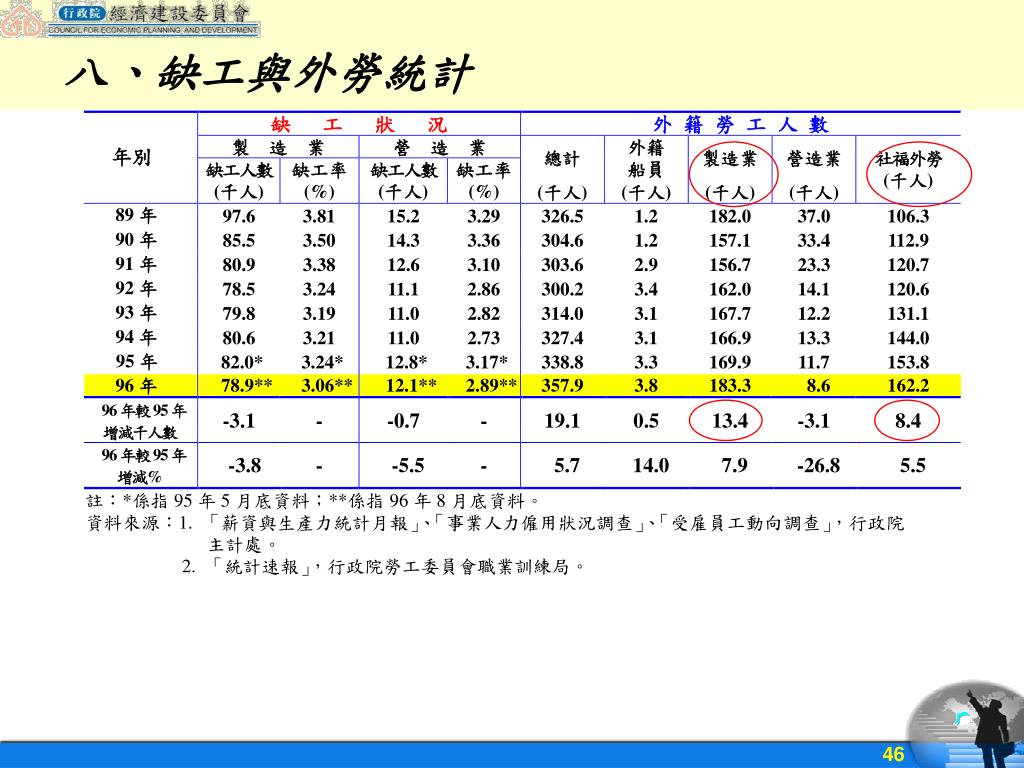Select the highlighted 96 年 row label

135,385
